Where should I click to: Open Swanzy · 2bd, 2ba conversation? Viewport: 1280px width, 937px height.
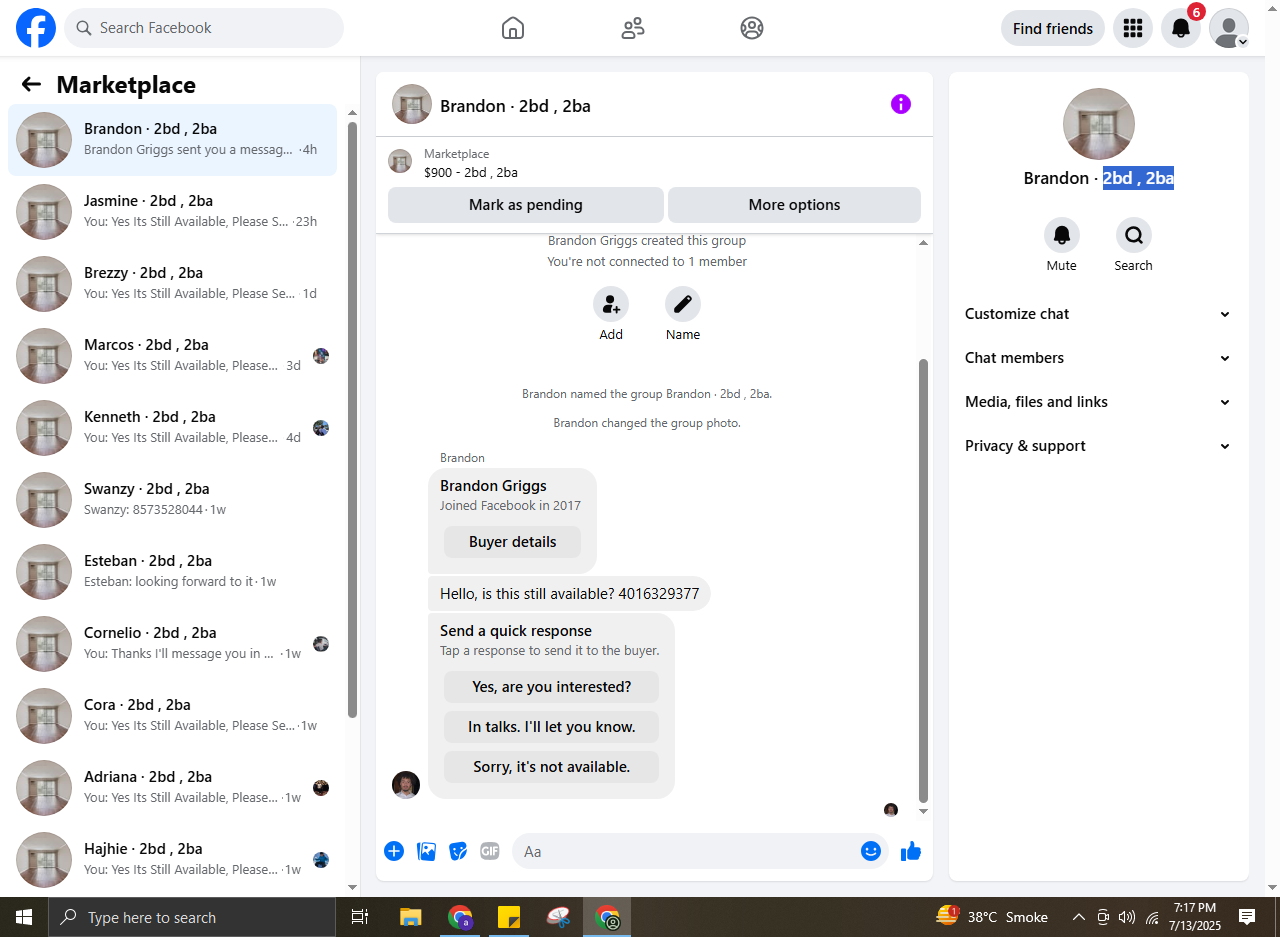pos(173,500)
